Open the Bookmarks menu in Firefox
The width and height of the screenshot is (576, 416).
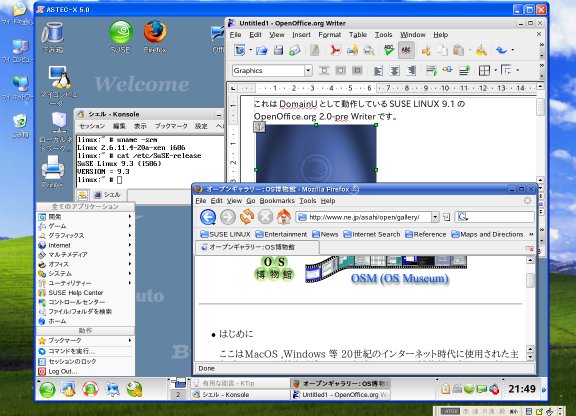(x=277, y=201)
